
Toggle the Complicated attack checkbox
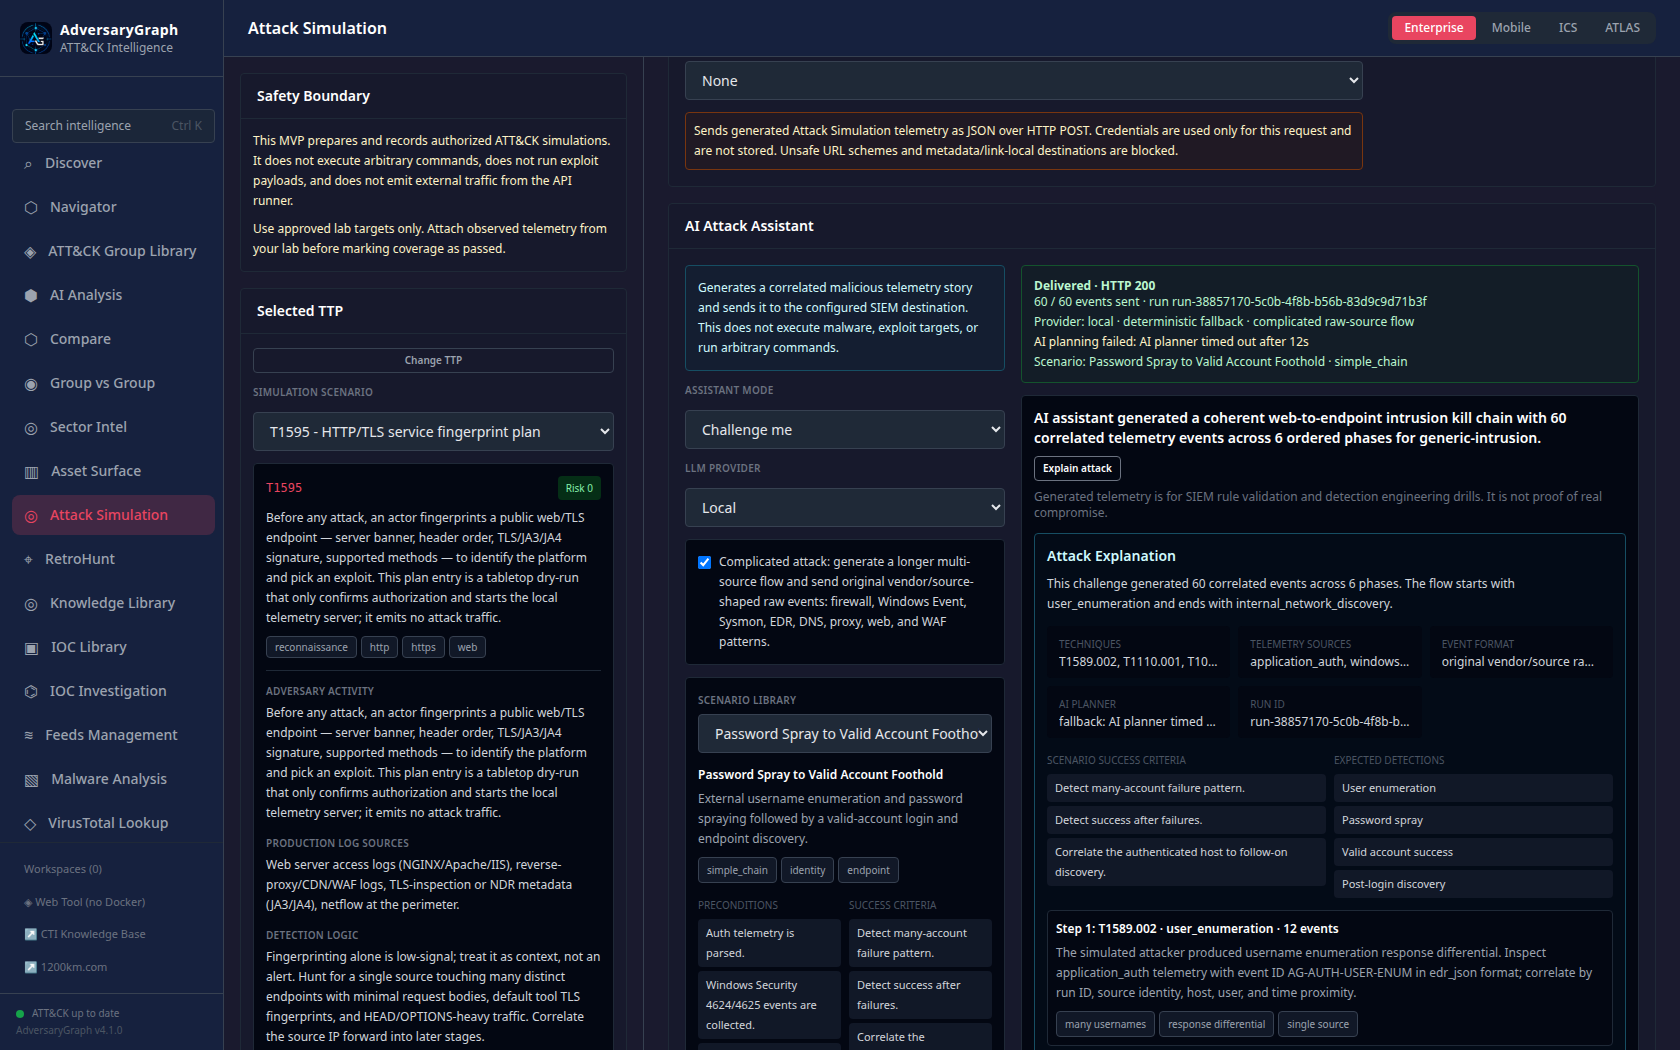point(704,562)
